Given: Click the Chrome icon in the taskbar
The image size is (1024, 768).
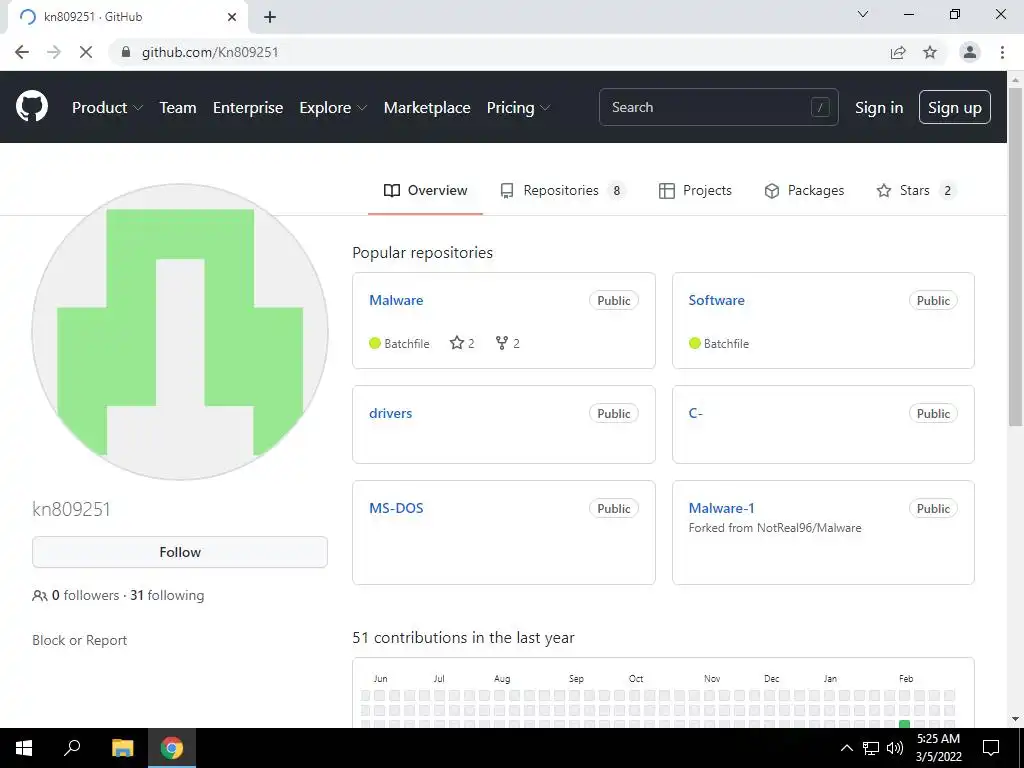Looking at the screenshot, I should (172, 748).
